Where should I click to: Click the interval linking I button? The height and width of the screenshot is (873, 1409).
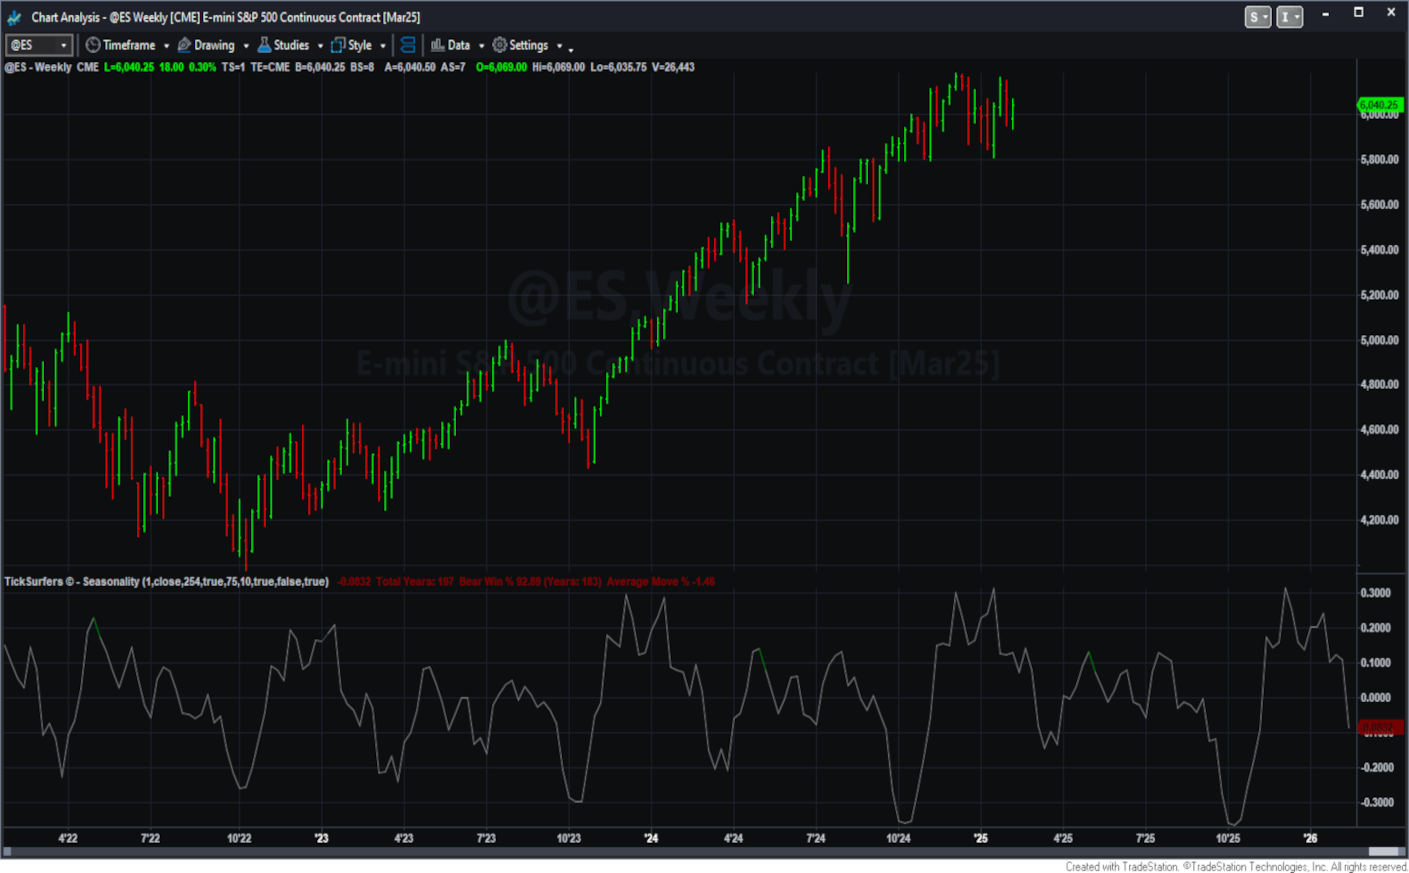(1290, 17)
